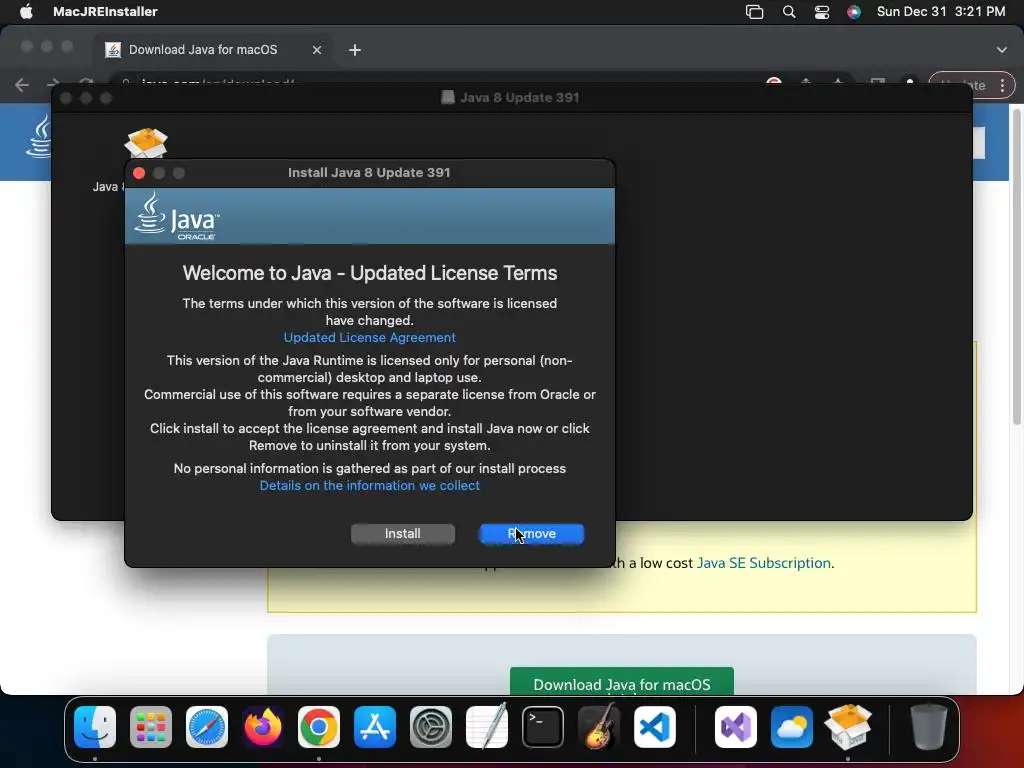Image resolution: width=1024 pixels, height=768 pixels.
Task: Close the Download Java for macOS tab
Action: tap(317, 50)
